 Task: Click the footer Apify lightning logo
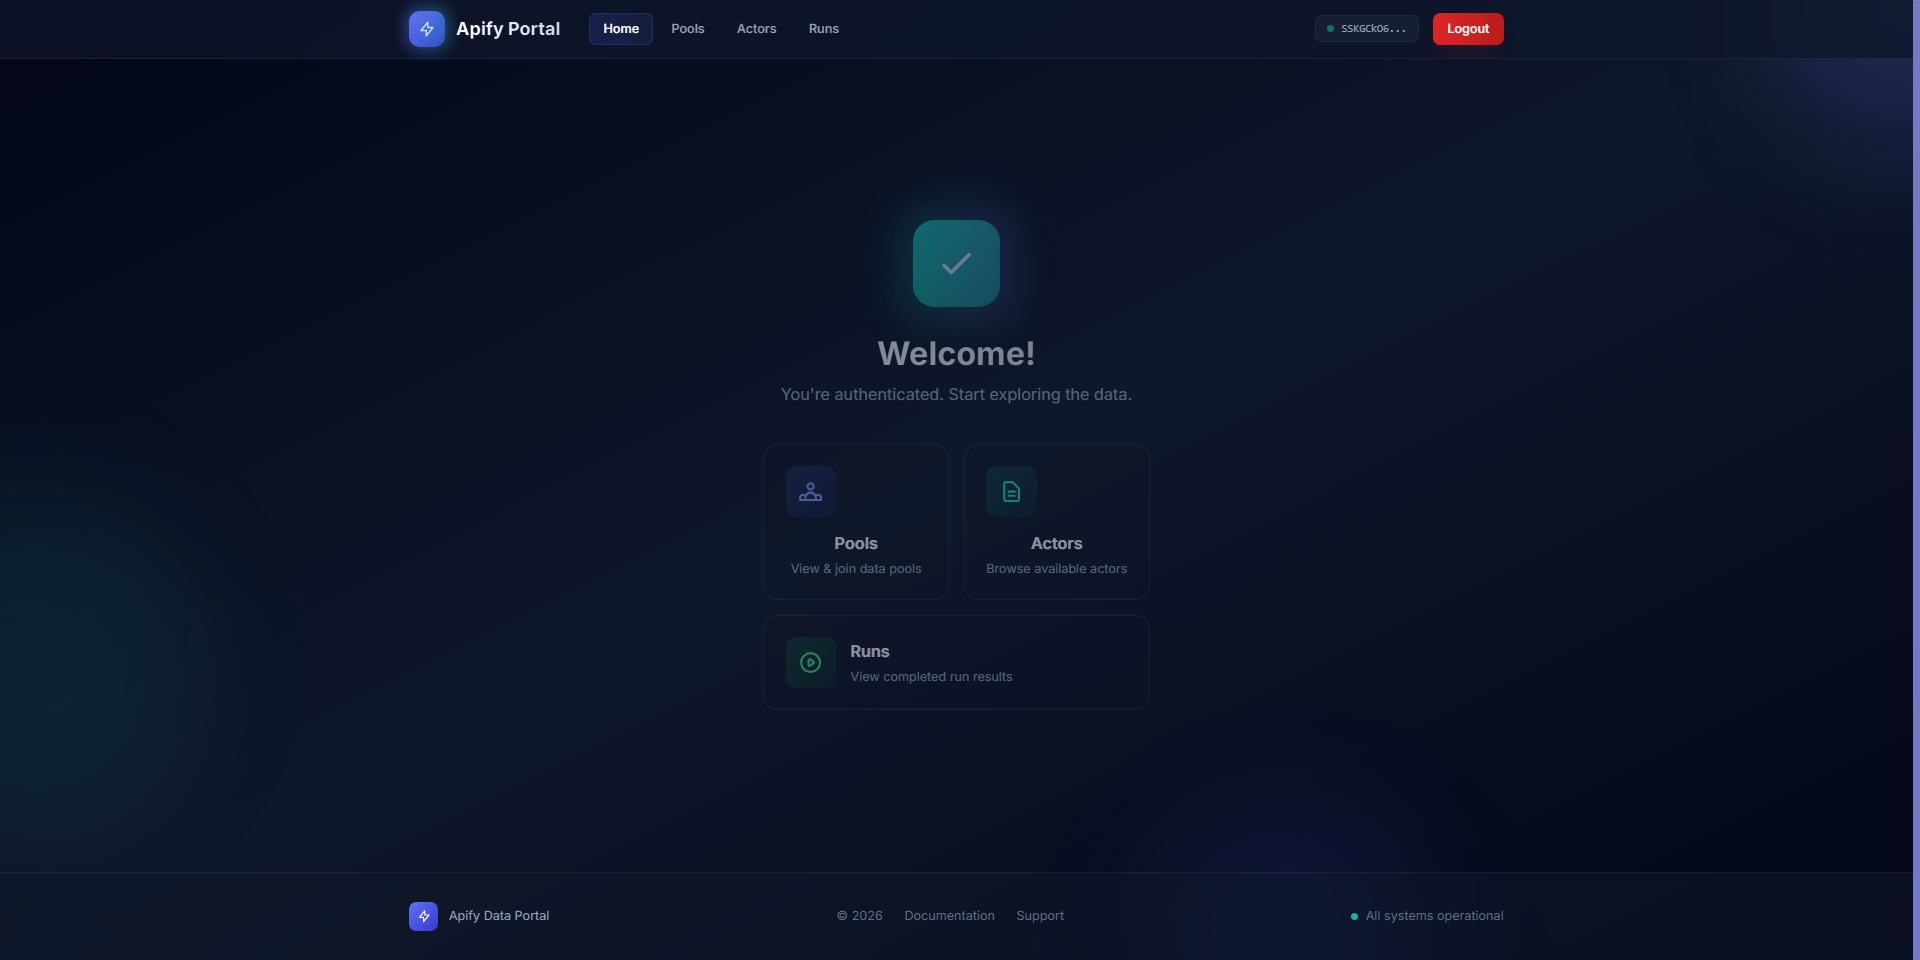(x=423, y=916)
